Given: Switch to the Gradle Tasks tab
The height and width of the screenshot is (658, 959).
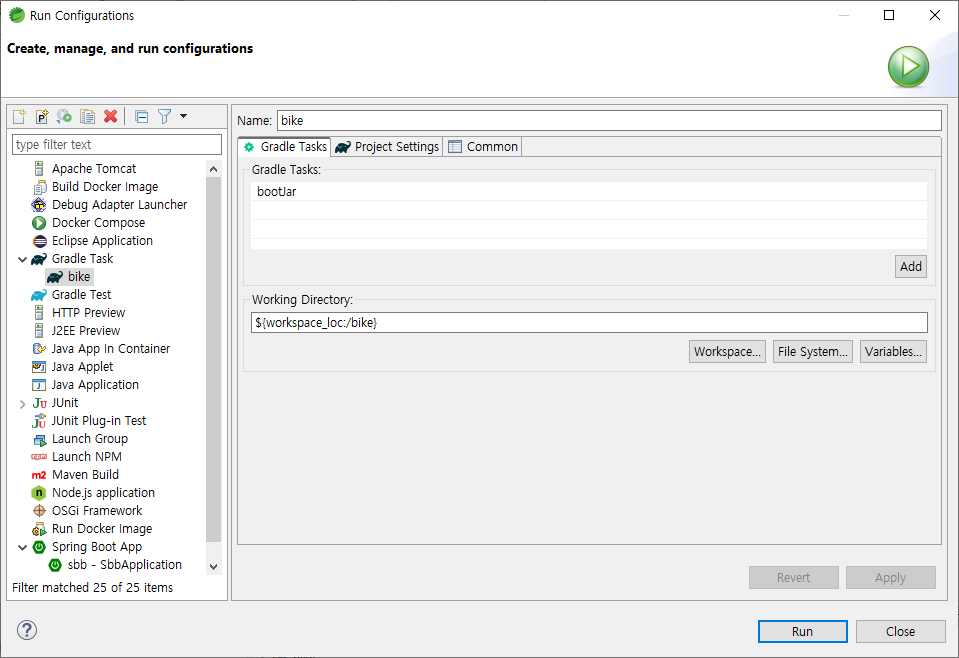Looking at the screenshot, I should click(284, 147).
